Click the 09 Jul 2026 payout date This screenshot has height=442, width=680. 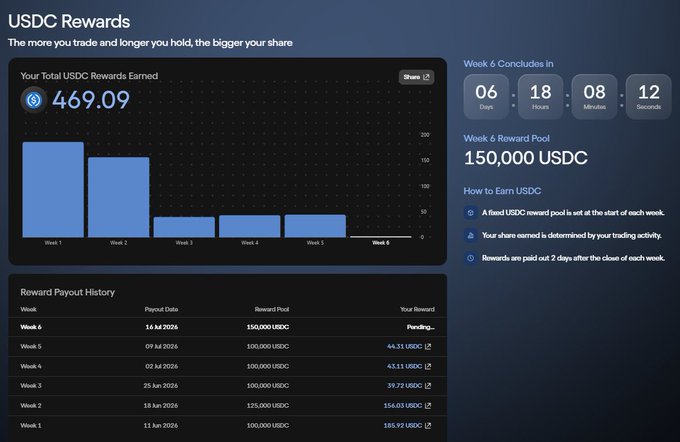161,347
